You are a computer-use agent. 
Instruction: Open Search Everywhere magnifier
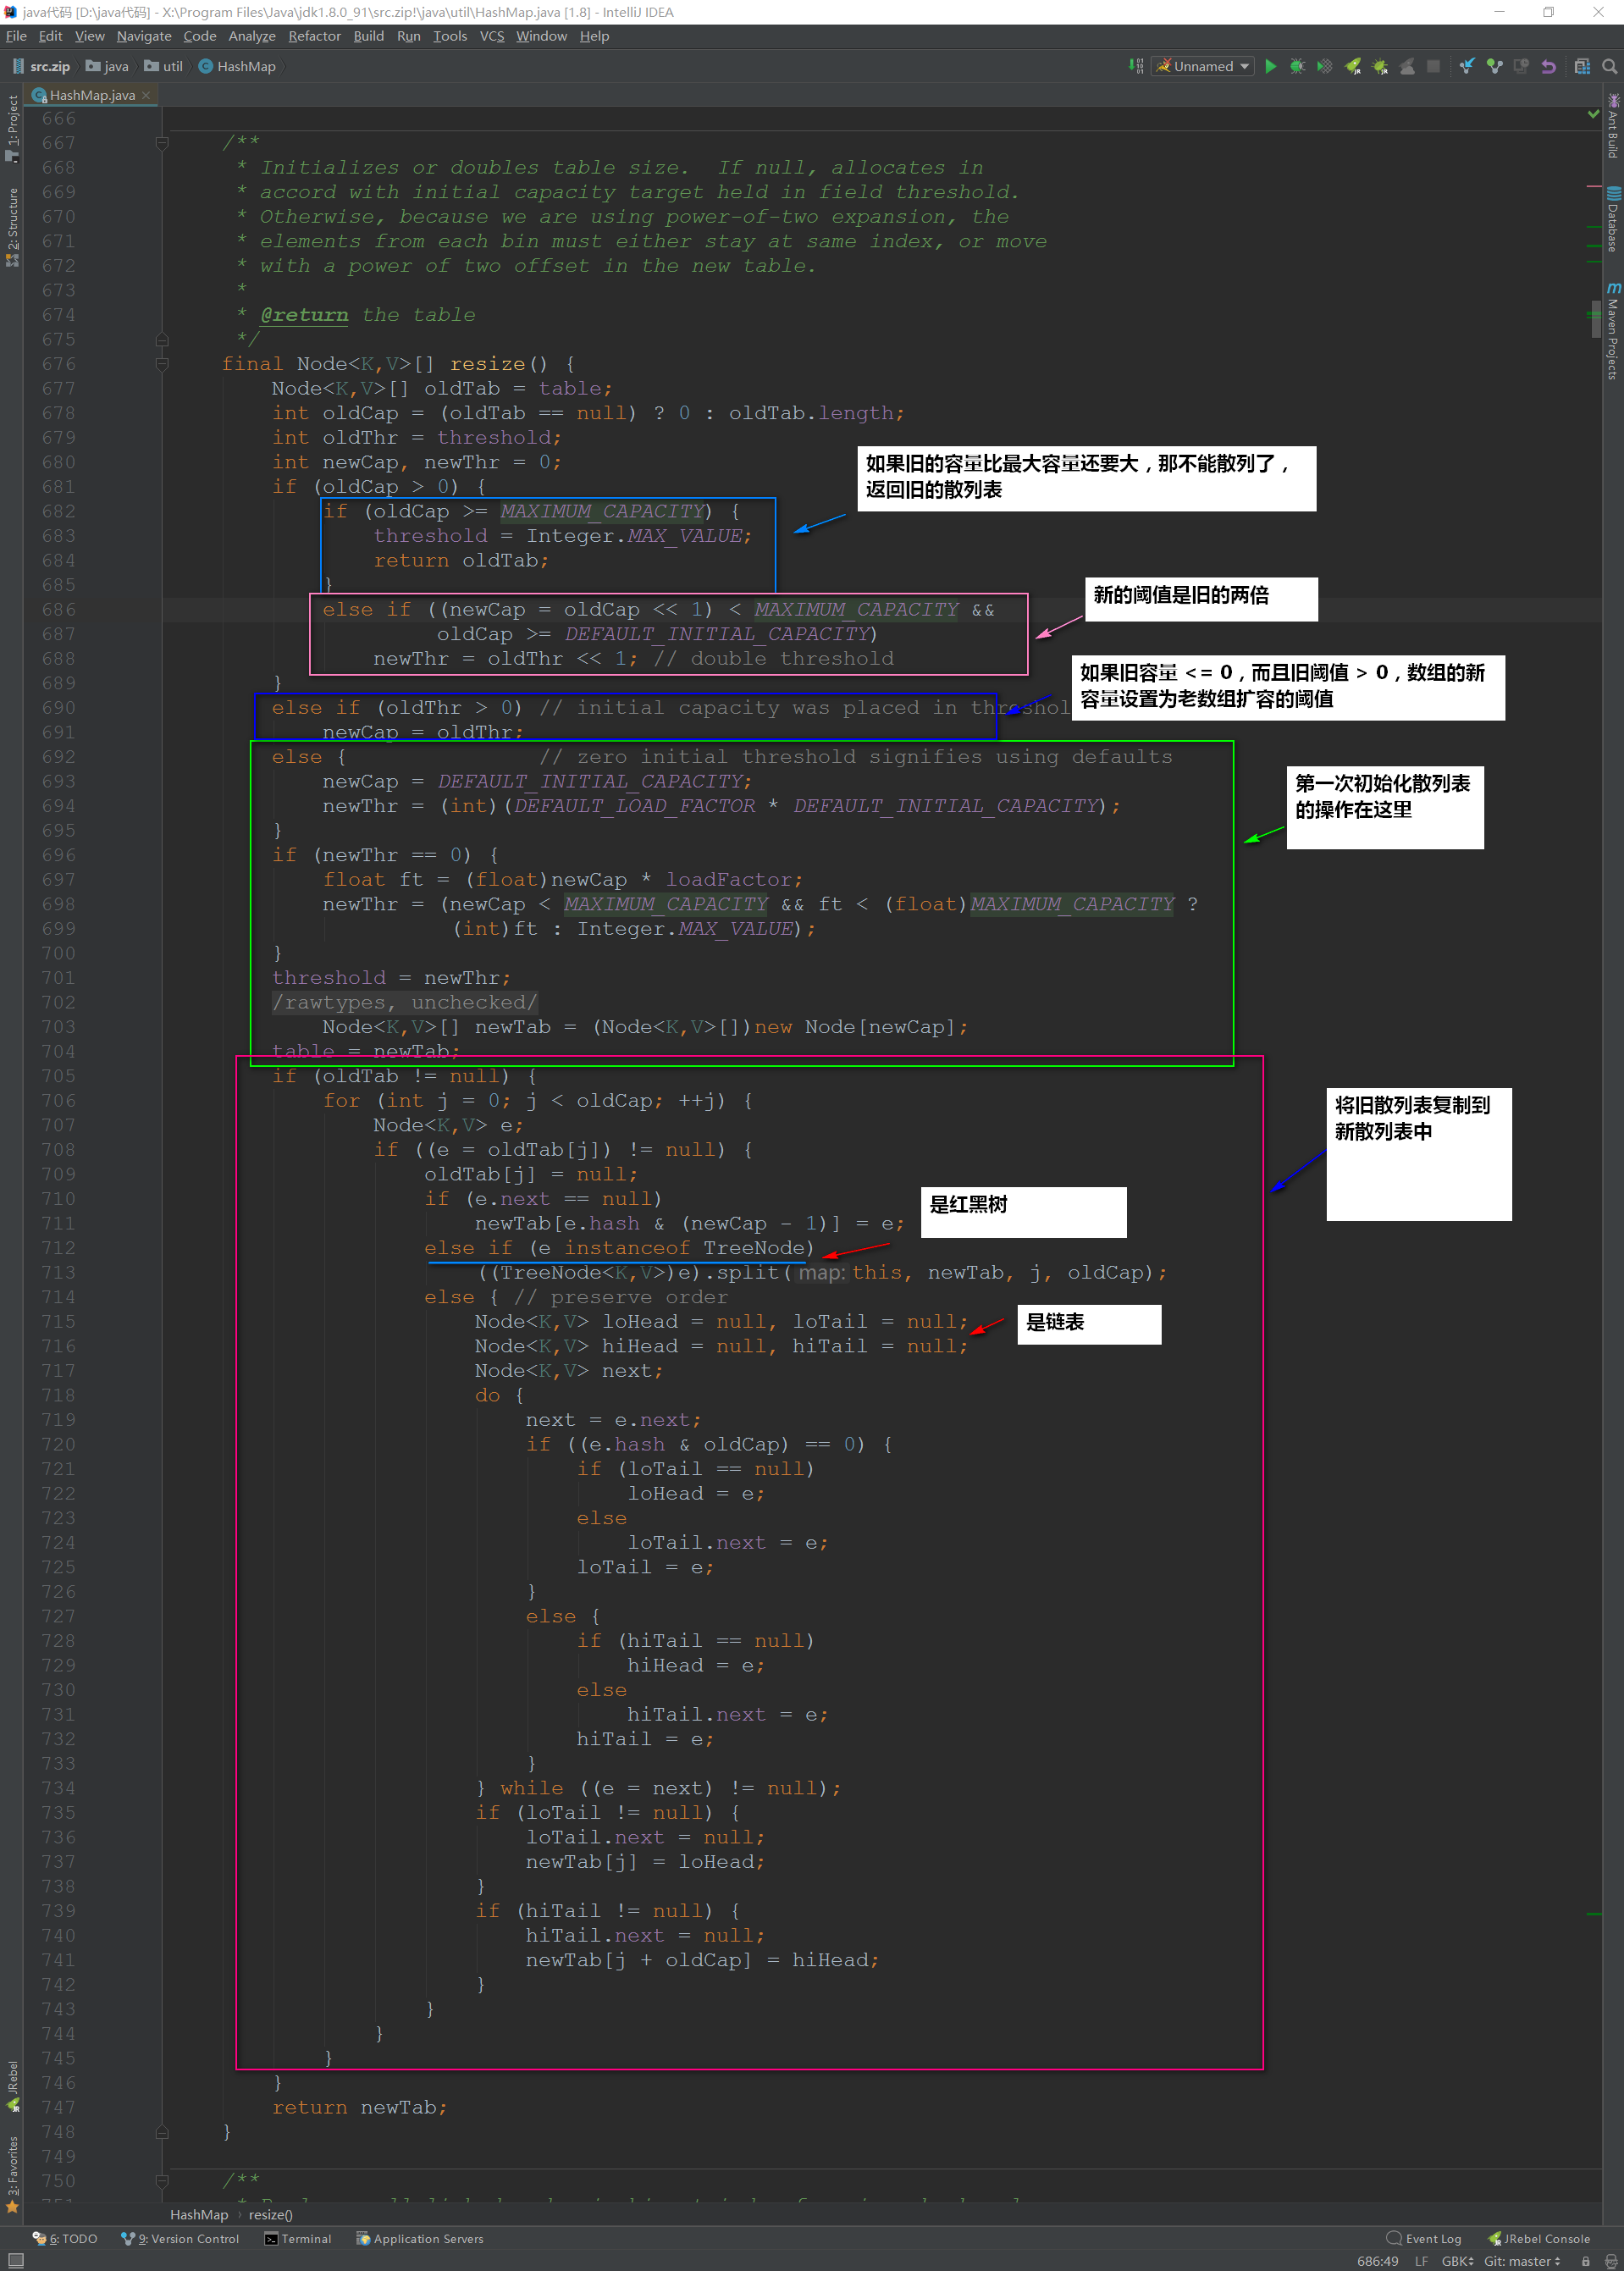point(1609,66)
